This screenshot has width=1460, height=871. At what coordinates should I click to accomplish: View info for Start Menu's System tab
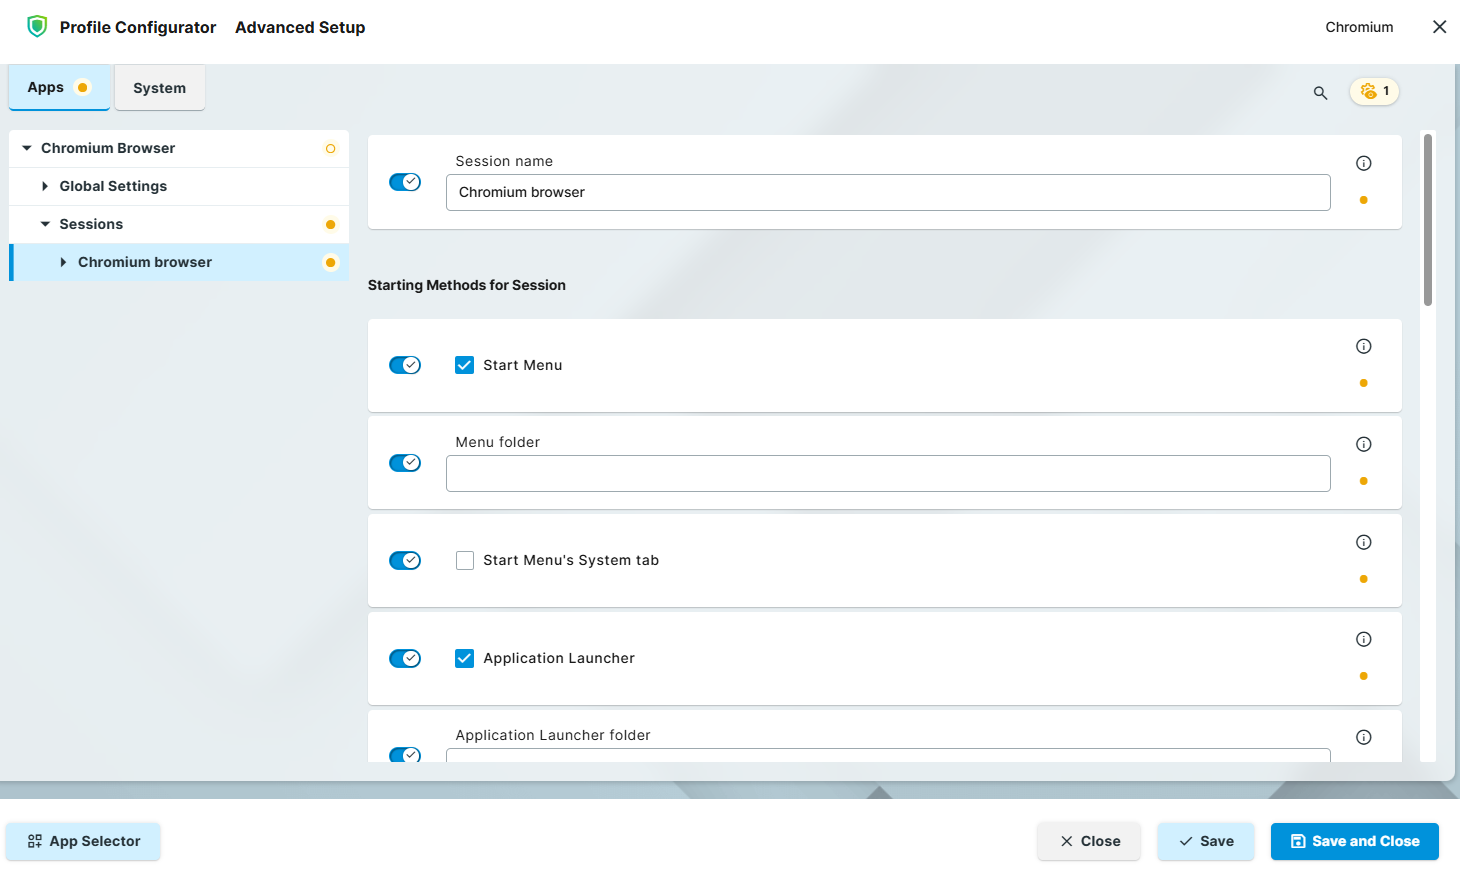point(1363,542)
